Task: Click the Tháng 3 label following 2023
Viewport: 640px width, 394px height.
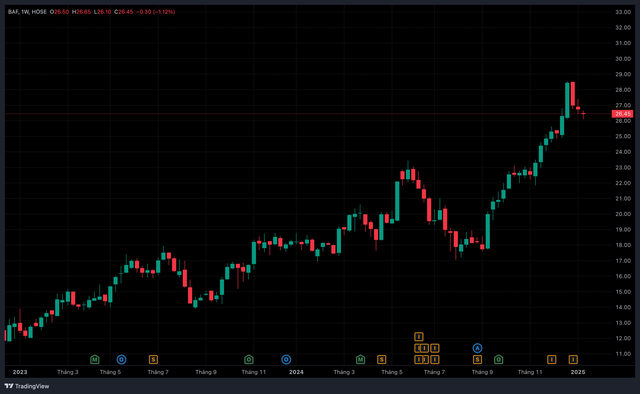Action: click(x=68, y=372)
